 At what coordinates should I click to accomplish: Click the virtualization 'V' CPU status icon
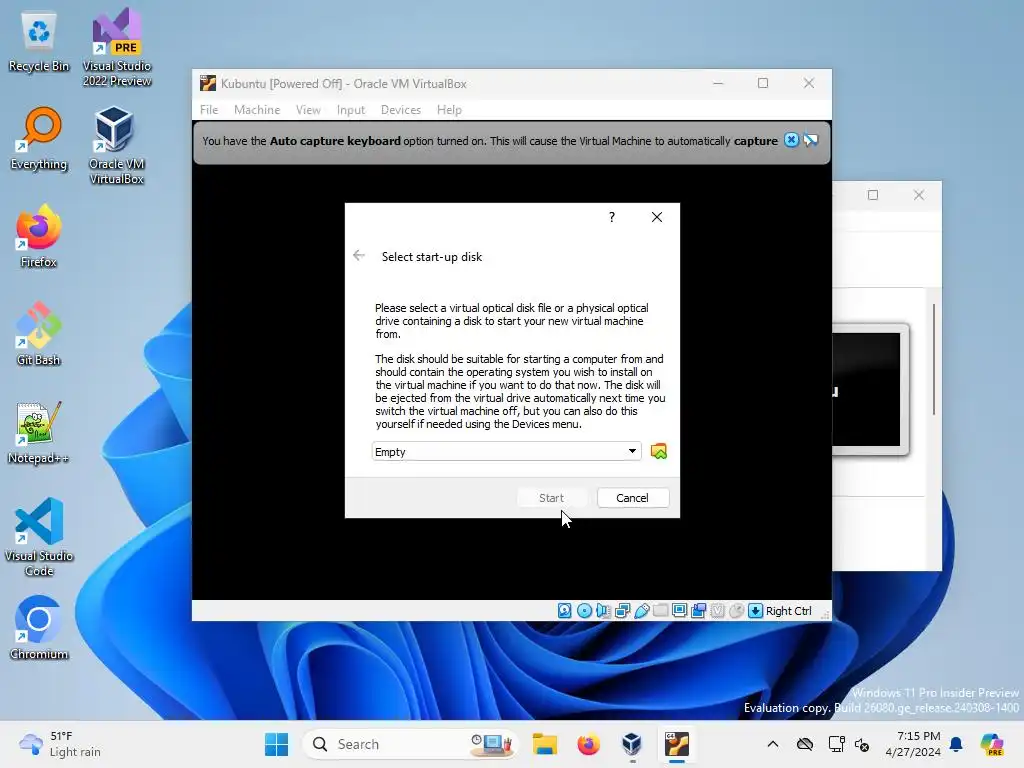(x=717, y=611)
